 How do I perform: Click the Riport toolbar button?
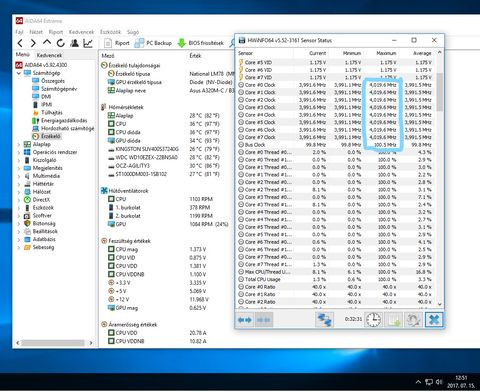[117, 43]
